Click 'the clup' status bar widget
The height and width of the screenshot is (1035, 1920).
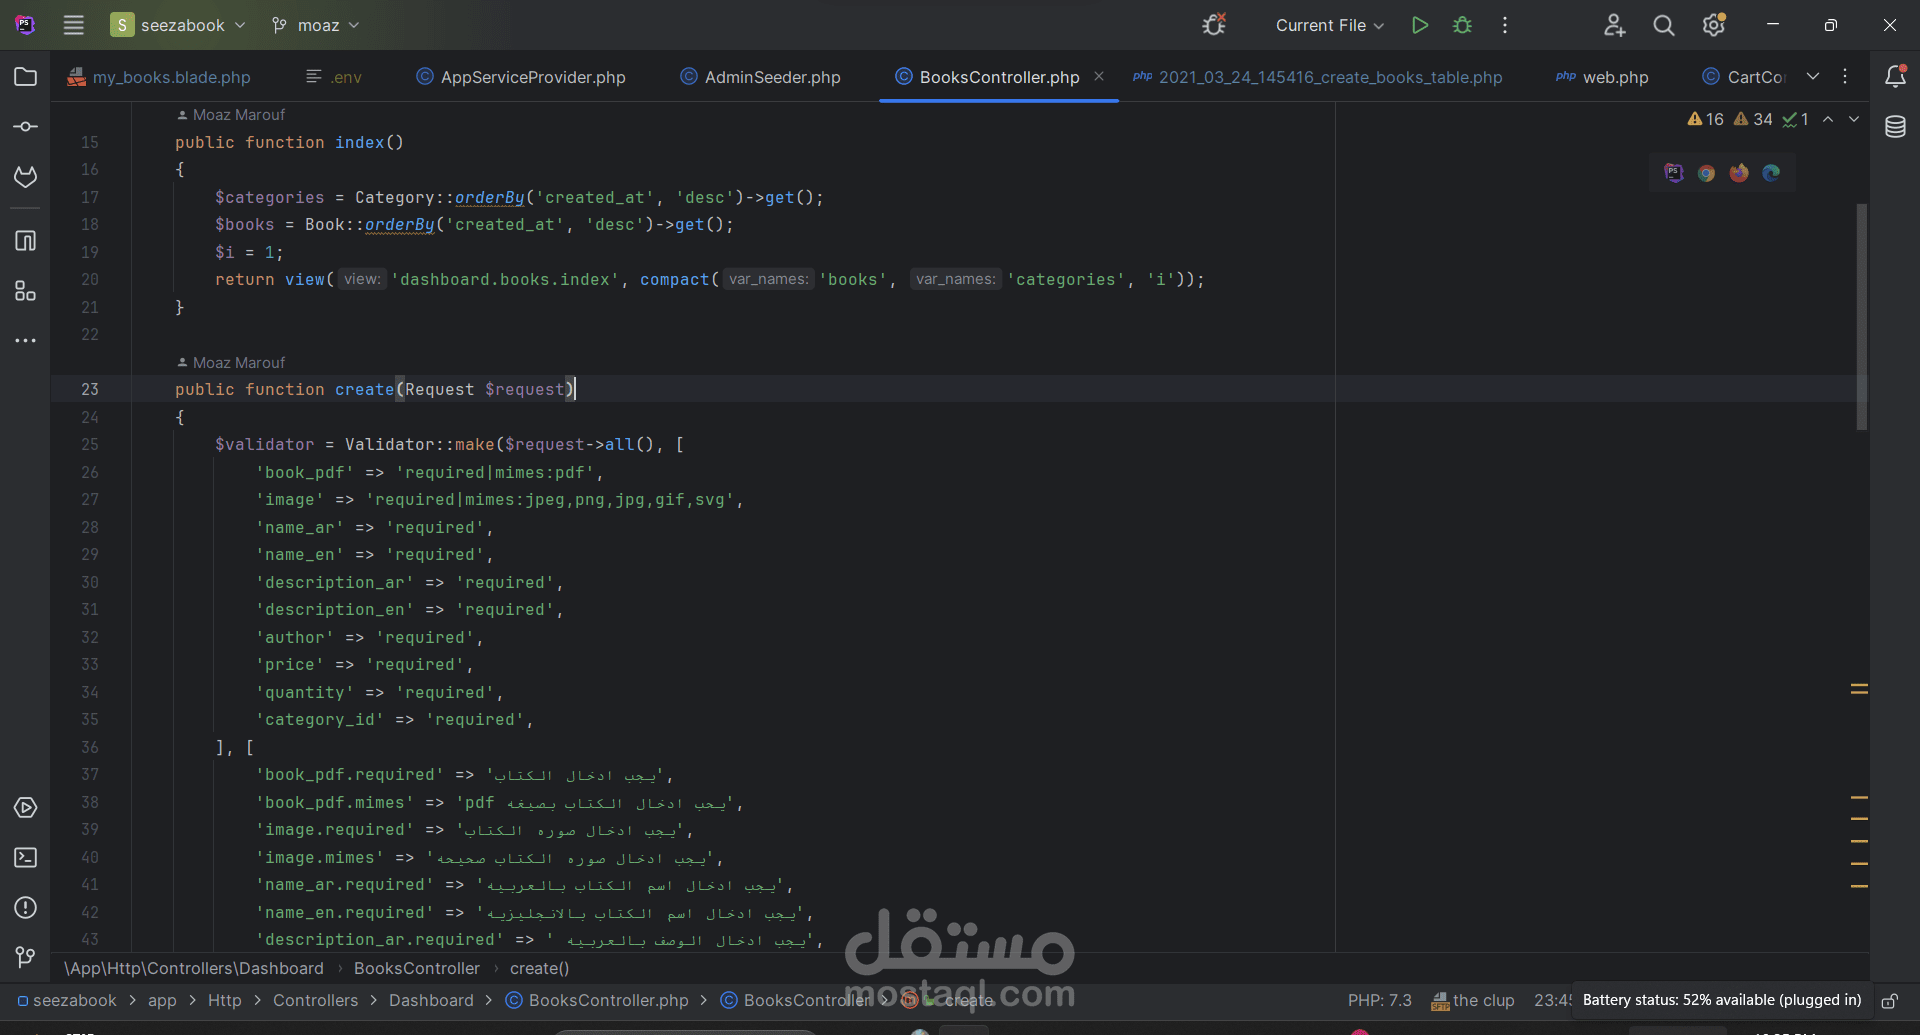[x=1473, y=1000]
